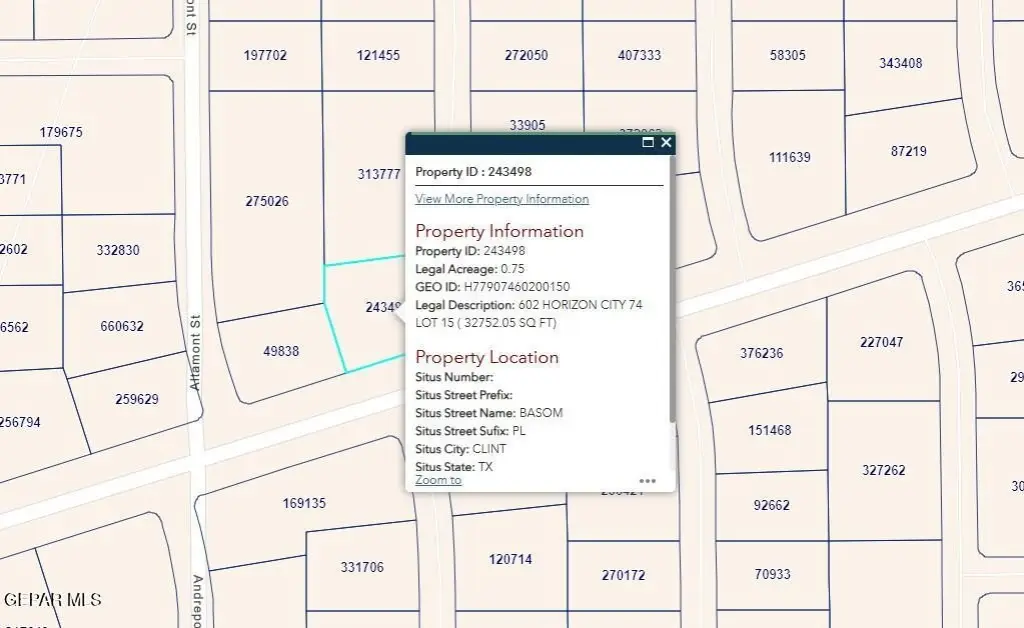Click the Situs City CLINT value
1024x628 pixels.
point(489,448)
